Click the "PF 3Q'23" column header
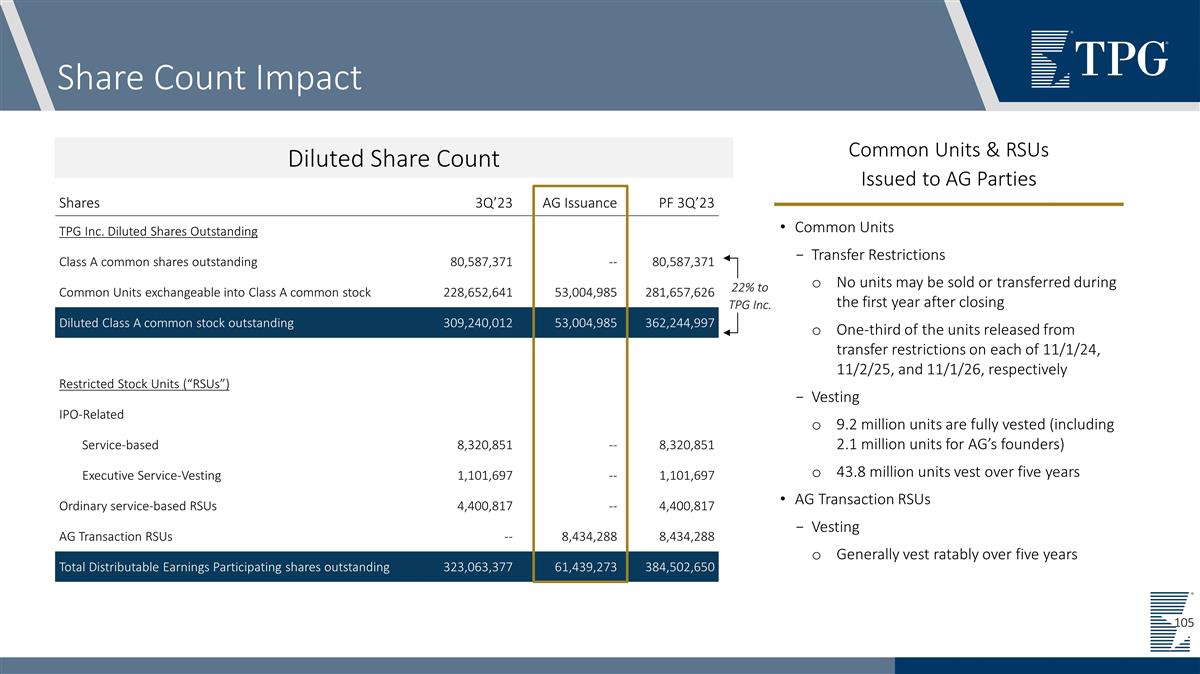This screenshot has height=674, width=1200. coord(686,203)
